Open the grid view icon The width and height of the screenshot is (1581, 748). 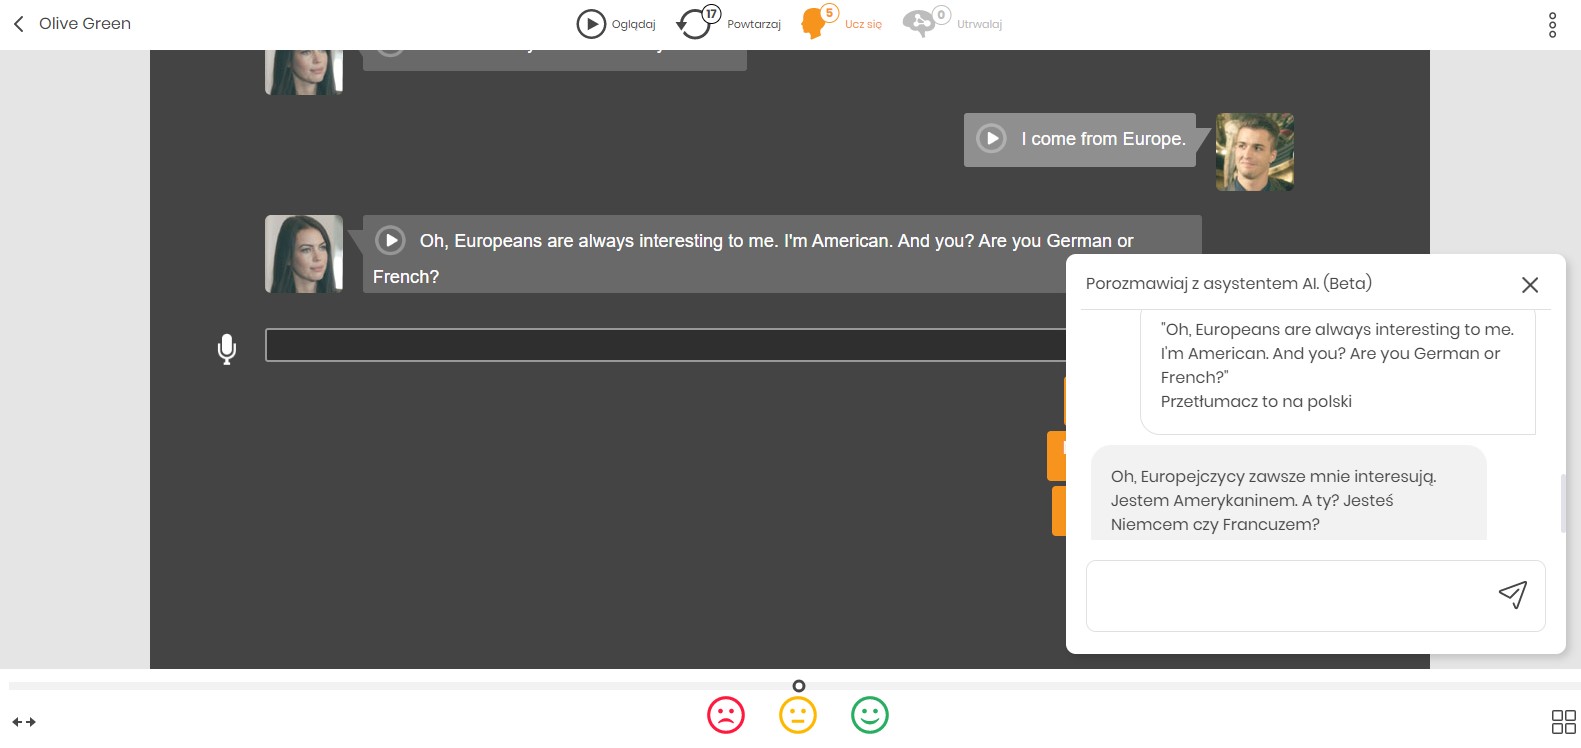point(1563,722)
